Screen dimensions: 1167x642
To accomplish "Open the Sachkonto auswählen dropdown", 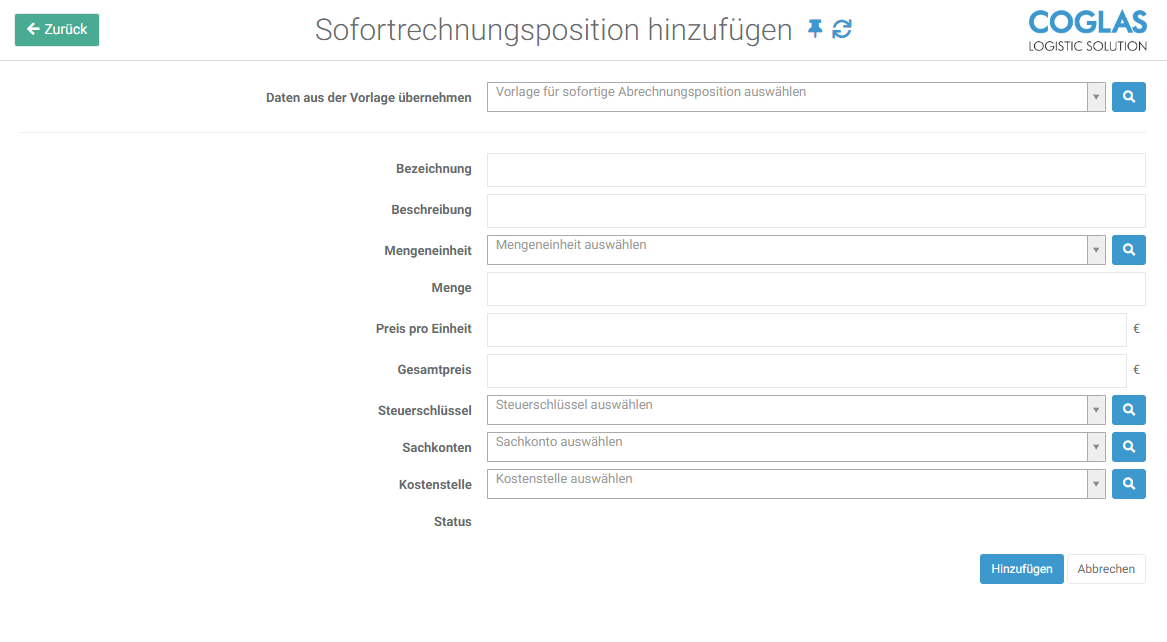I will [x=786, y=447].
